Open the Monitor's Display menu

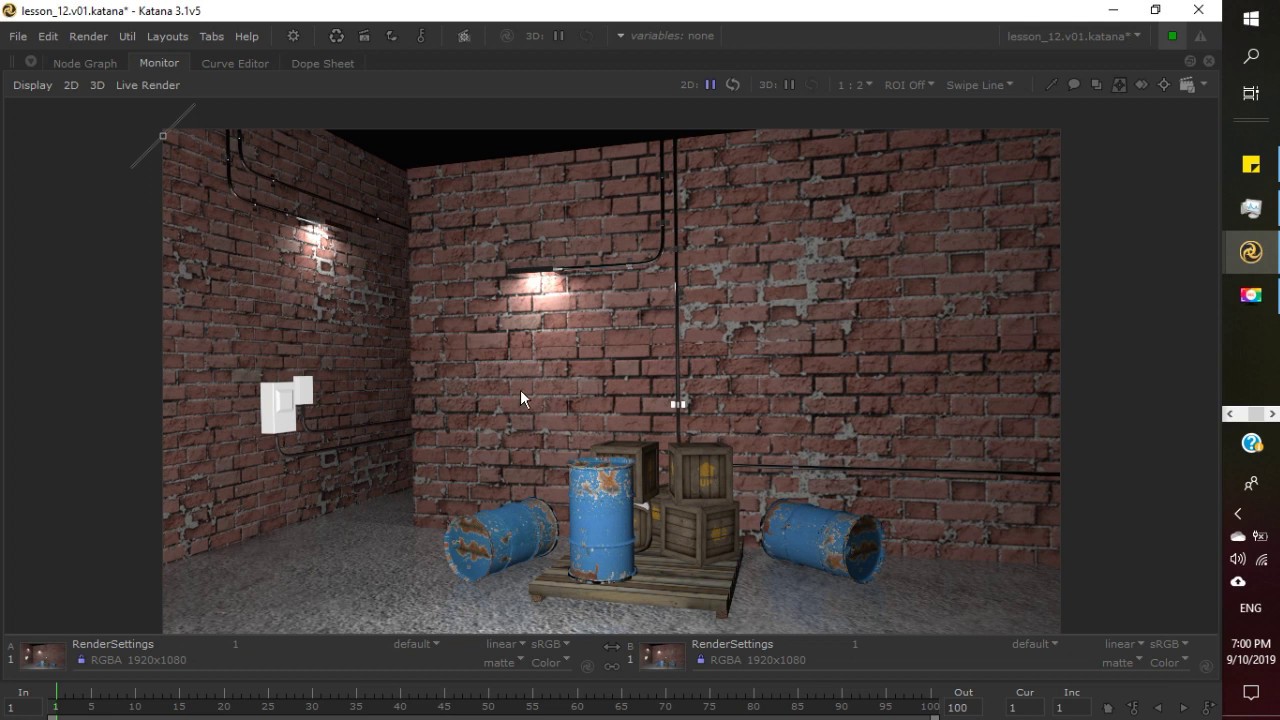[32, 85]
